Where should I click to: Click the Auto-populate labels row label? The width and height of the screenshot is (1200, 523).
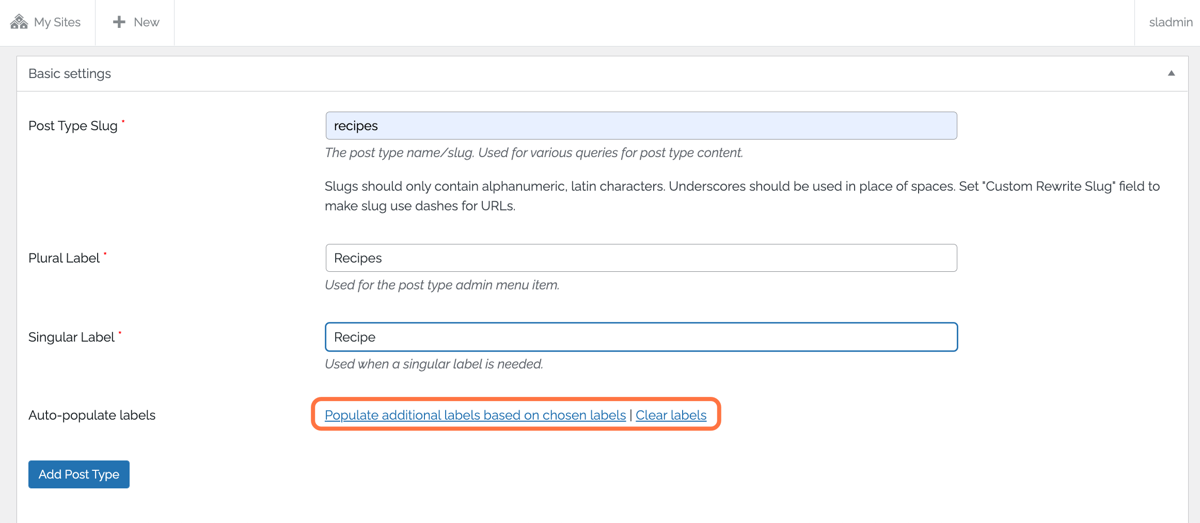click(x=92, y=415)
